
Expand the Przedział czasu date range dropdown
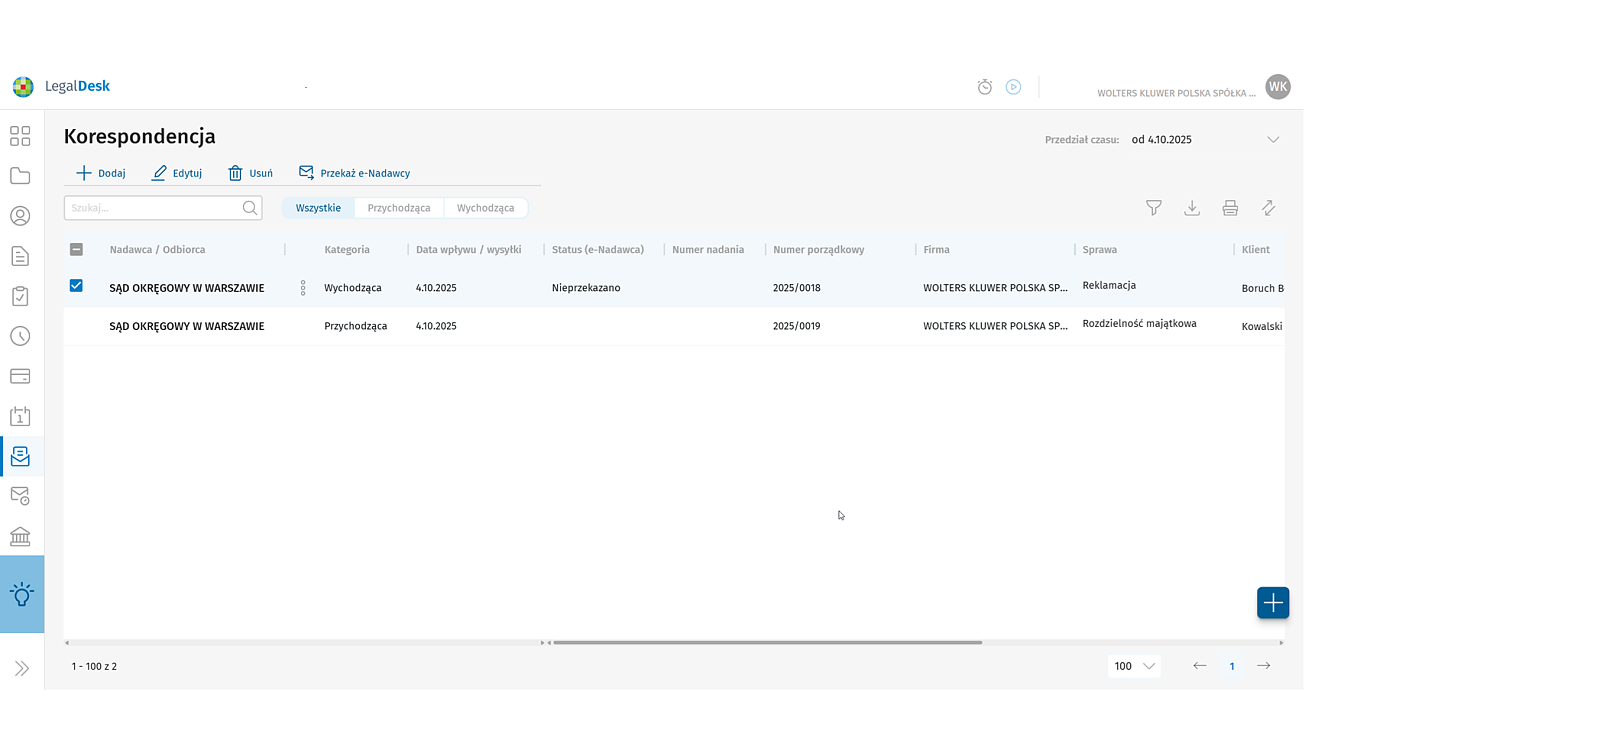point(1272,140)
